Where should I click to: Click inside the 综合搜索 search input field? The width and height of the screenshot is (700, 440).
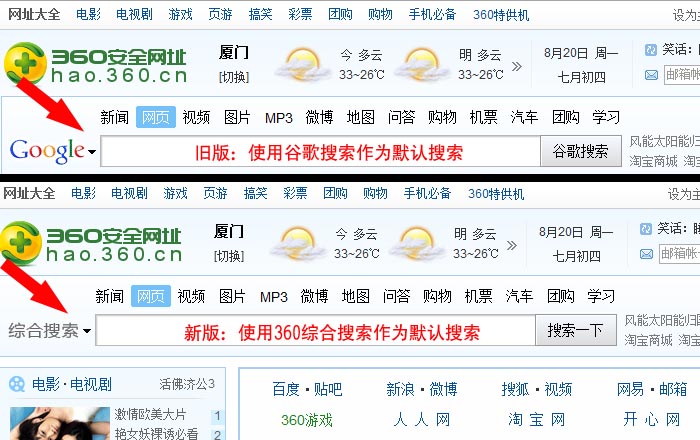coord(316,331)
